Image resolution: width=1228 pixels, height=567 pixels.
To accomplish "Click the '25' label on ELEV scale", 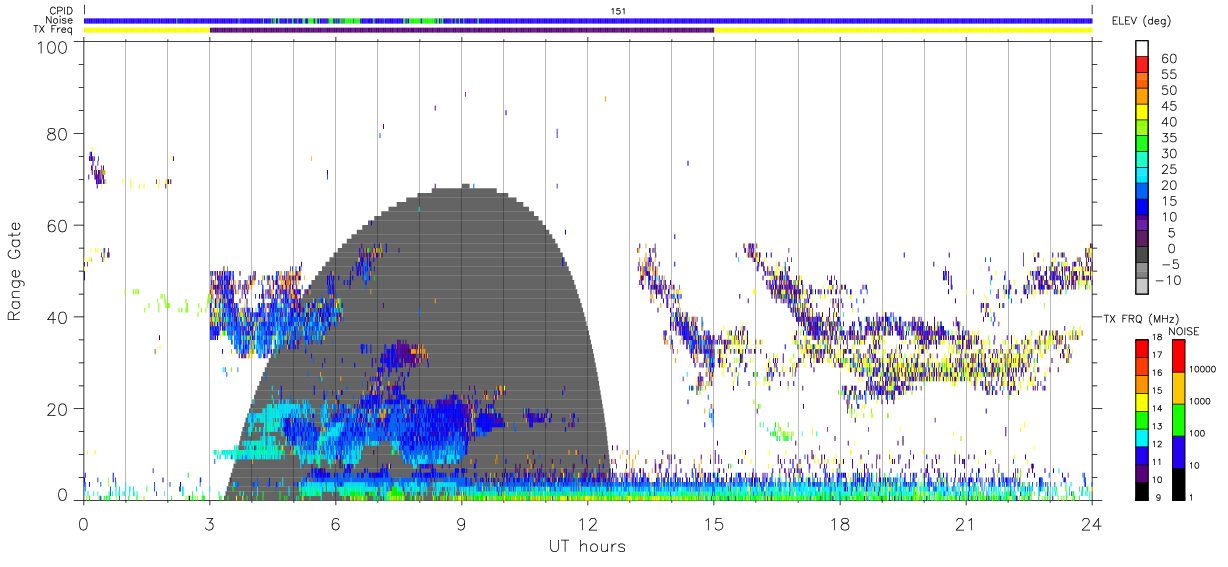I will tap(1169, 169).
